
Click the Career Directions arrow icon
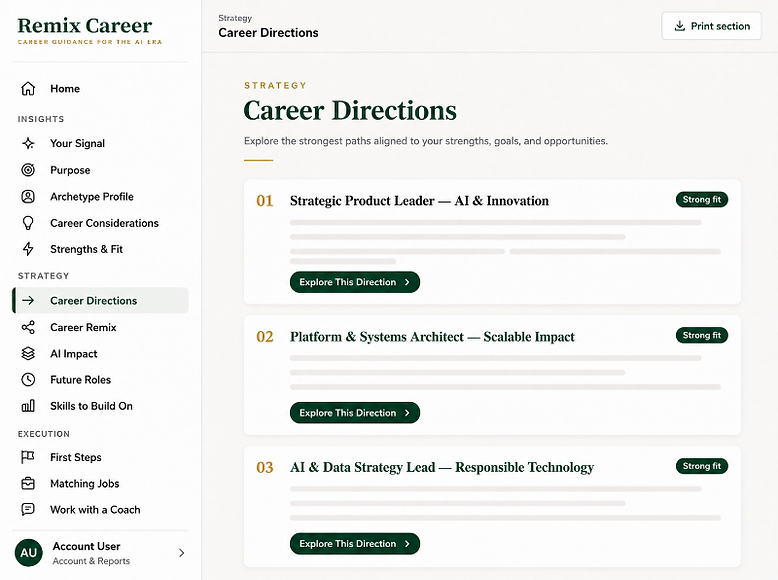28,300
